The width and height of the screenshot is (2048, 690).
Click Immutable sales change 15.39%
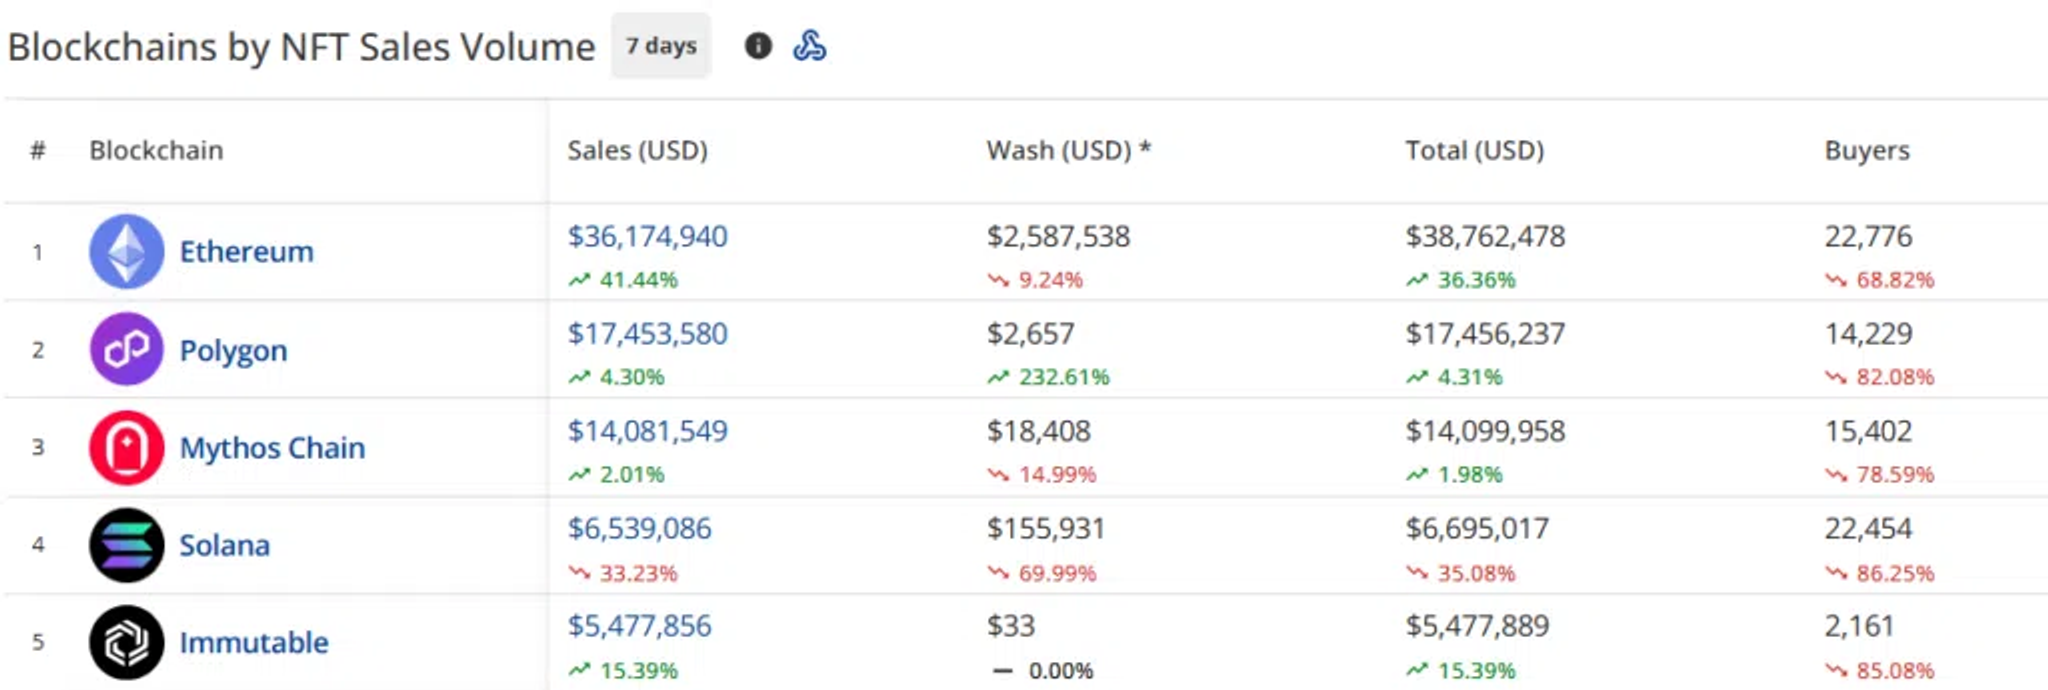point(638,670)
